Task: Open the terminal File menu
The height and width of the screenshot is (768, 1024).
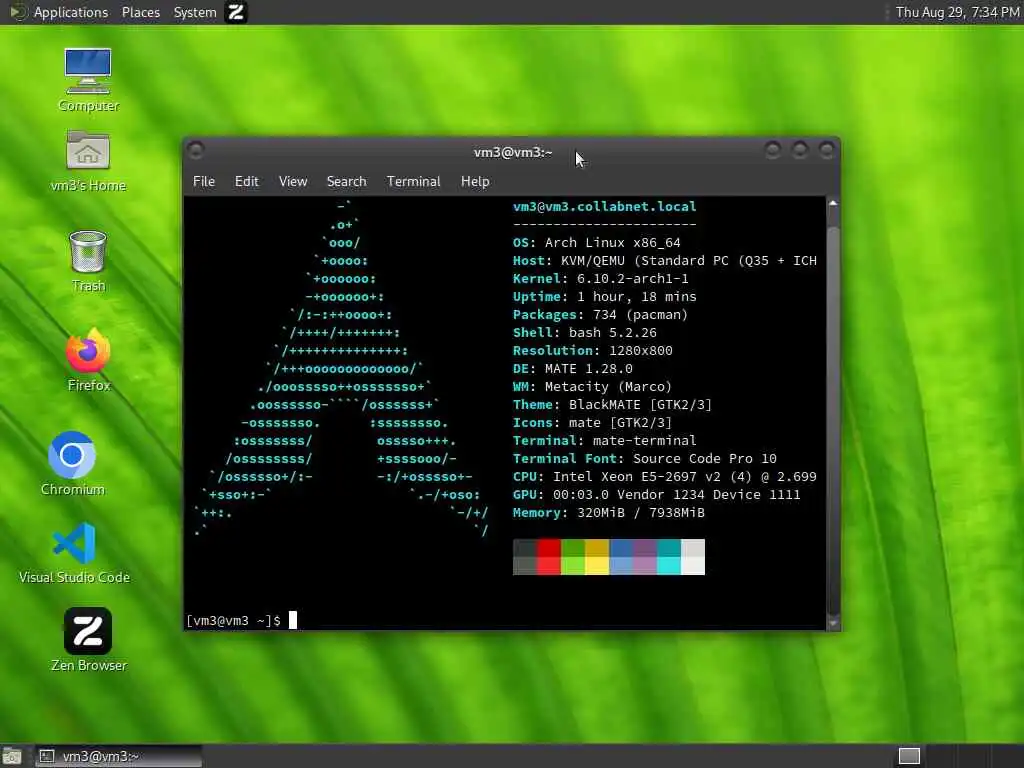Action: point(204,182)
